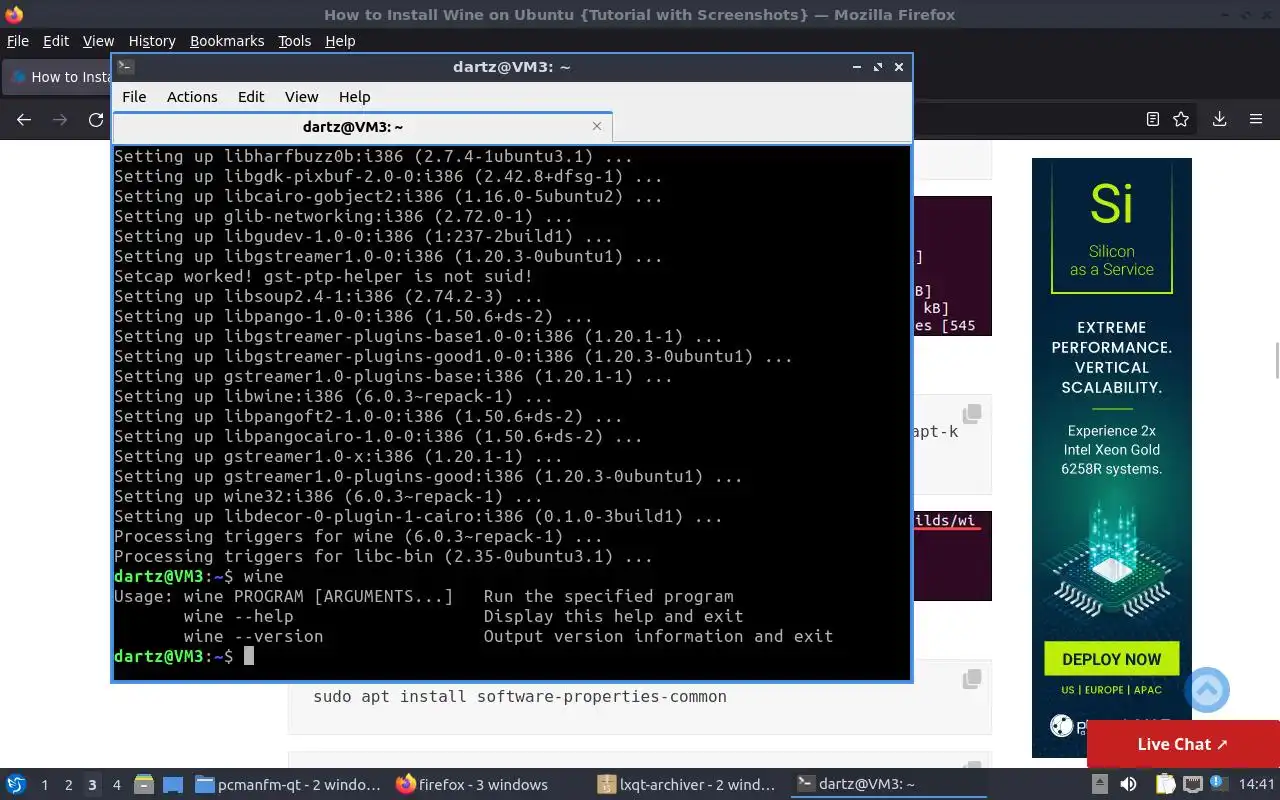This screenshot has width=1280, height=800.
Task: Copy the software-properties-common command
Action: 971,679
